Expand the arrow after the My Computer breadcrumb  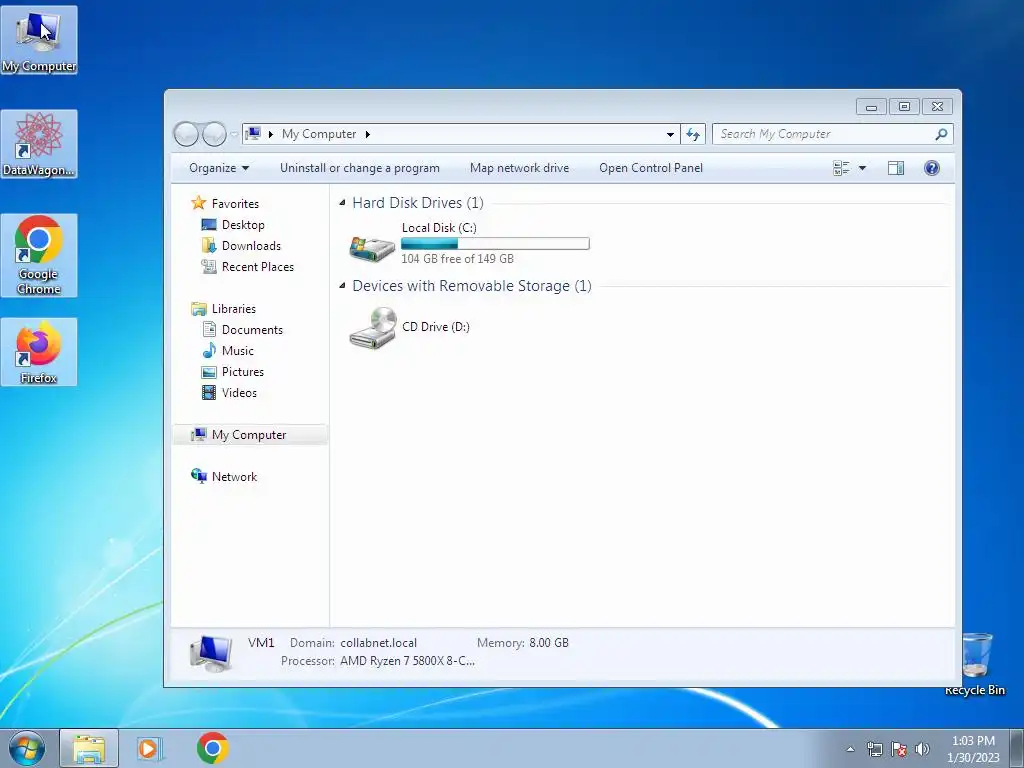click(368, 134)
